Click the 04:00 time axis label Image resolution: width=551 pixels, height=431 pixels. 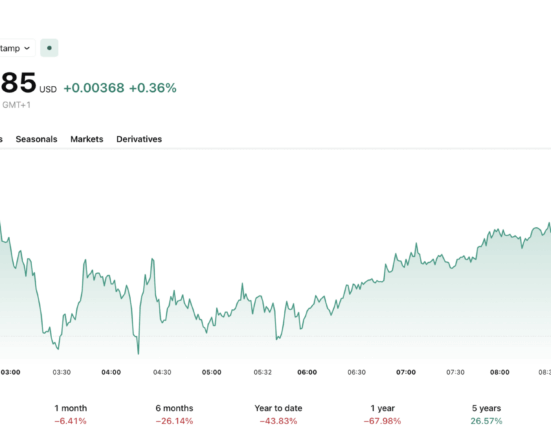(111, 372)
